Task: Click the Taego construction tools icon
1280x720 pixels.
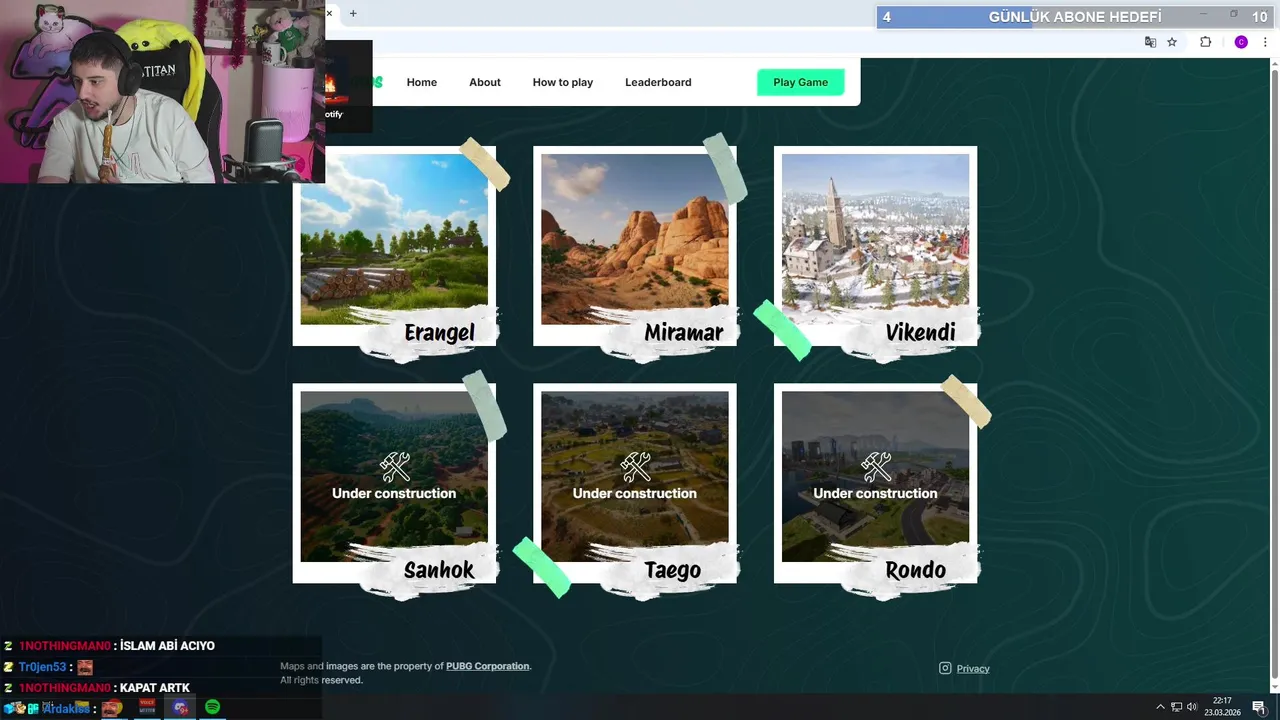Action: point(635,466)
